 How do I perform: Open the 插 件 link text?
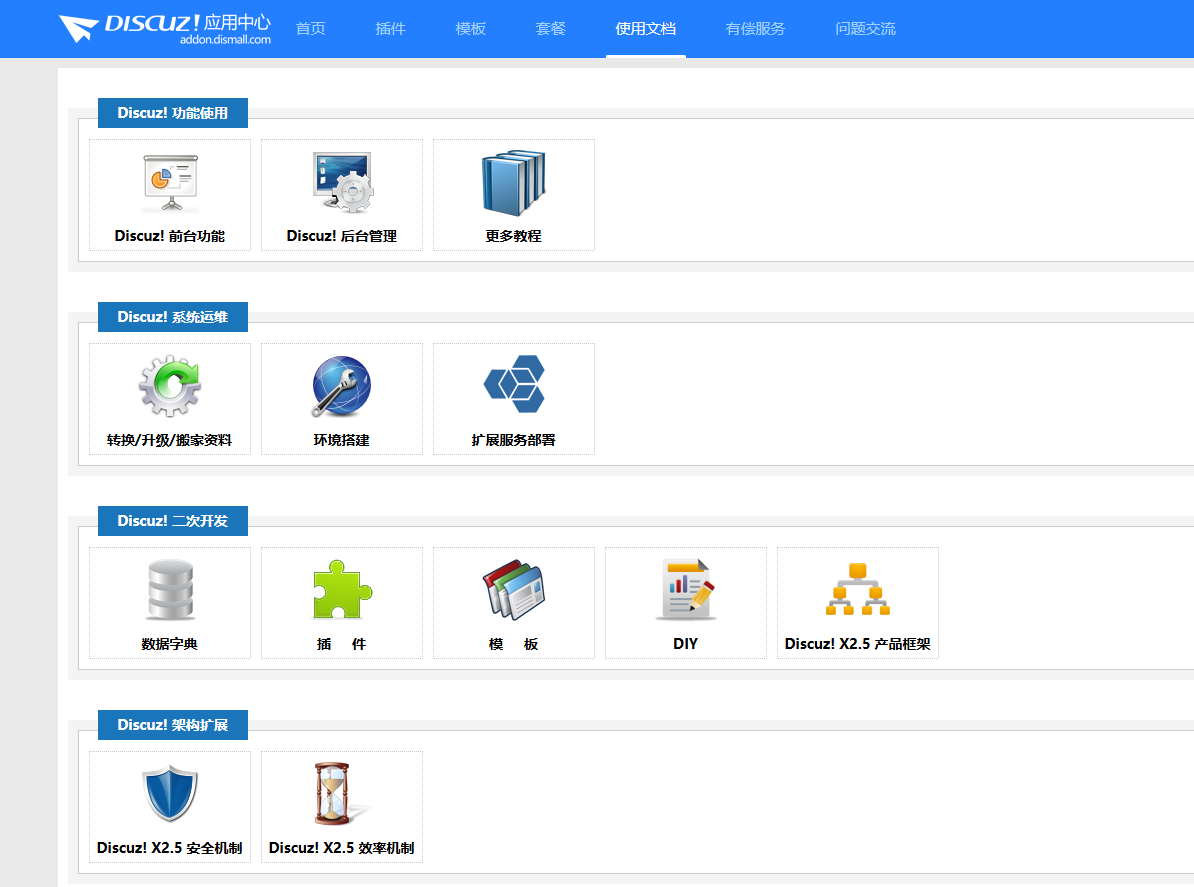click(x=342, y=644)
